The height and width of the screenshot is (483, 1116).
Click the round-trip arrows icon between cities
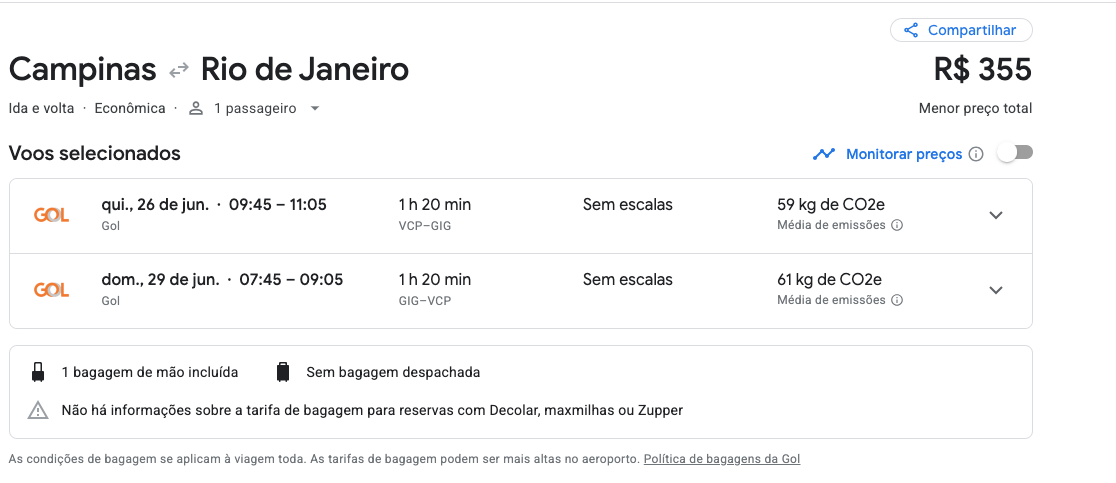179,70
